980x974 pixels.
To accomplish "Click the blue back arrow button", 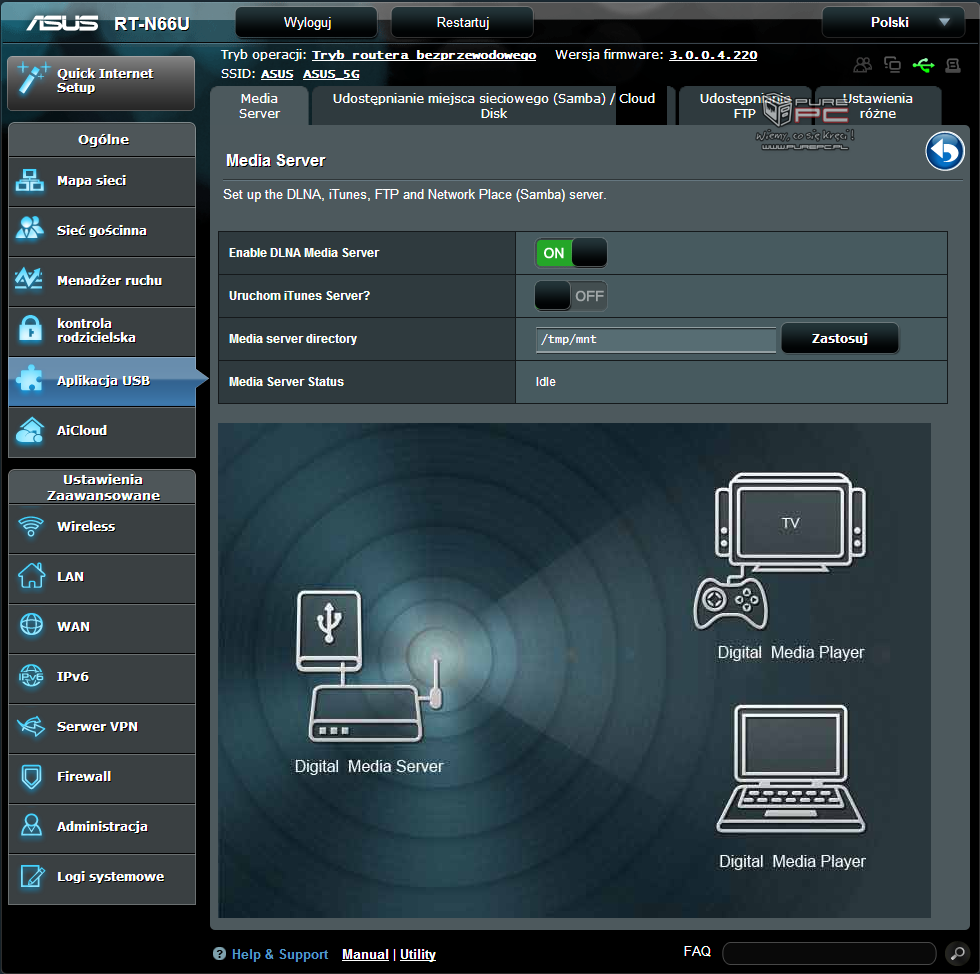I will point(944,151).
